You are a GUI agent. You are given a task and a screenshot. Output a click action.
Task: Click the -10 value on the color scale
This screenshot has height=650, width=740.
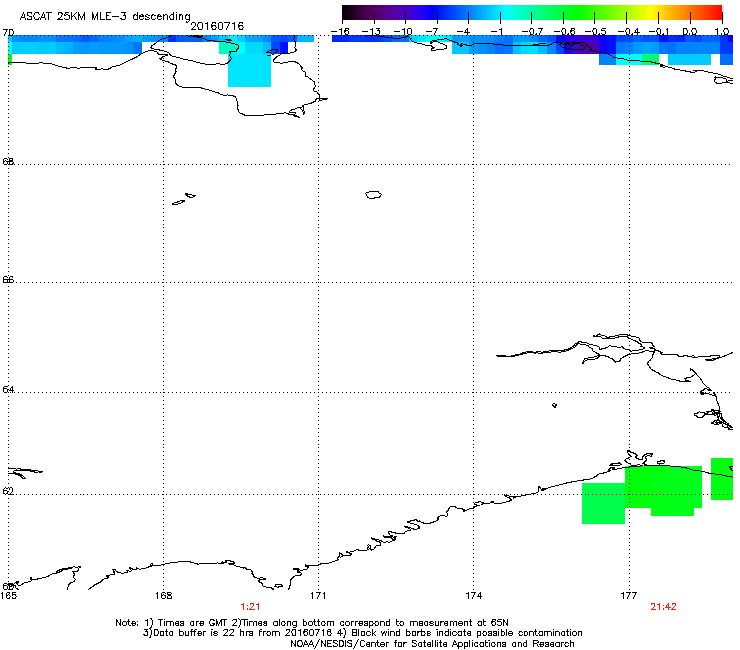pos(403,32)
